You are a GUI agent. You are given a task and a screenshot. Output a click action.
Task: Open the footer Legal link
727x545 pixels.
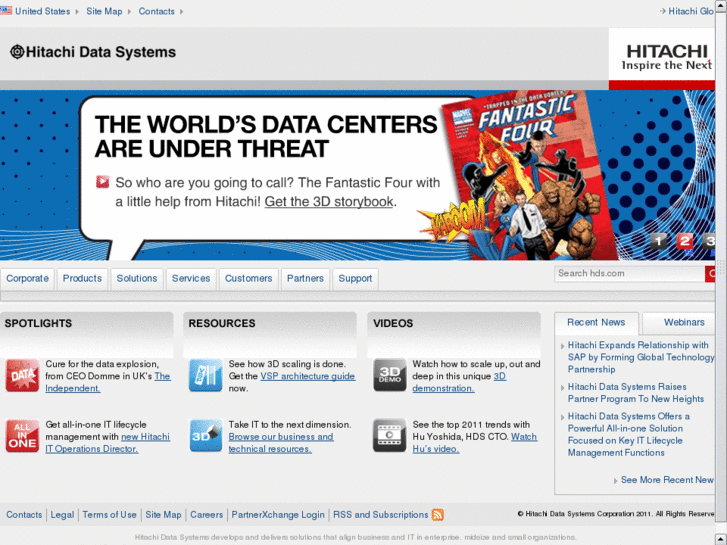[x=62, y=515]
